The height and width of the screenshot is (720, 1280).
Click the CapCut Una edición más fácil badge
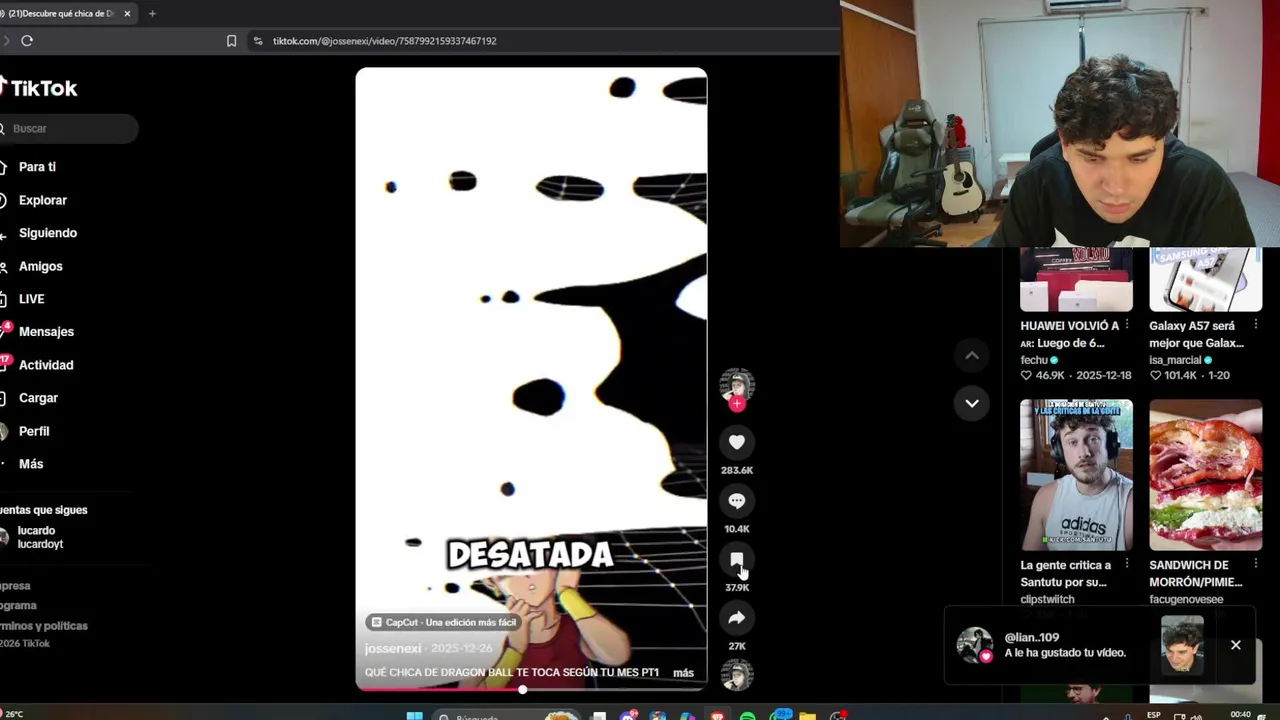coord(443,622)
